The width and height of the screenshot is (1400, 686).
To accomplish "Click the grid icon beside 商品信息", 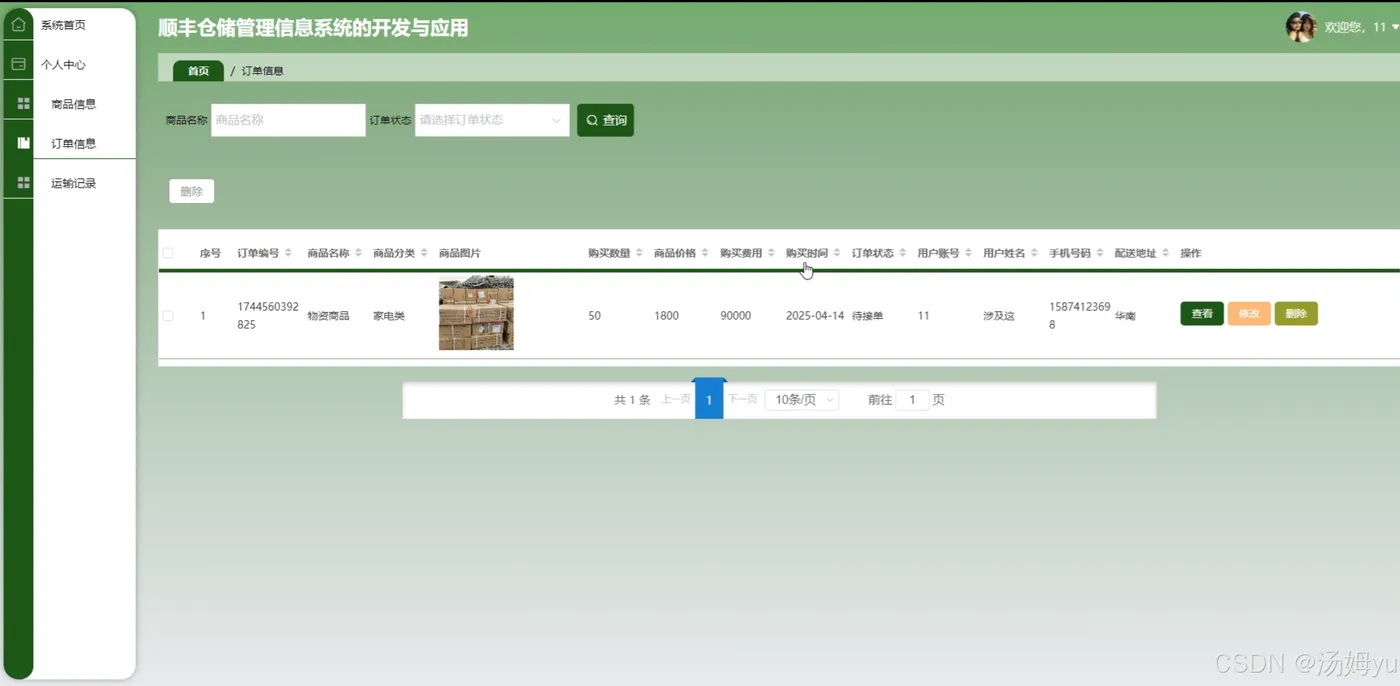I will point(23,103).
